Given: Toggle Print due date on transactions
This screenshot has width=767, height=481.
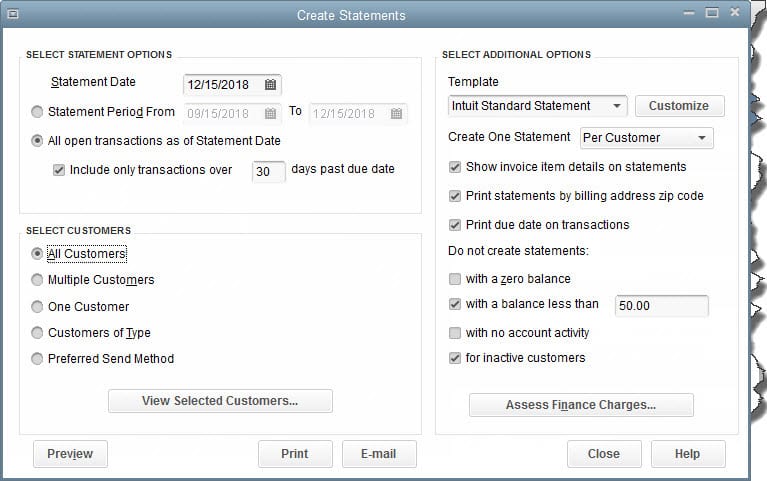Looking at the screenshot, I should click(456, 225).
